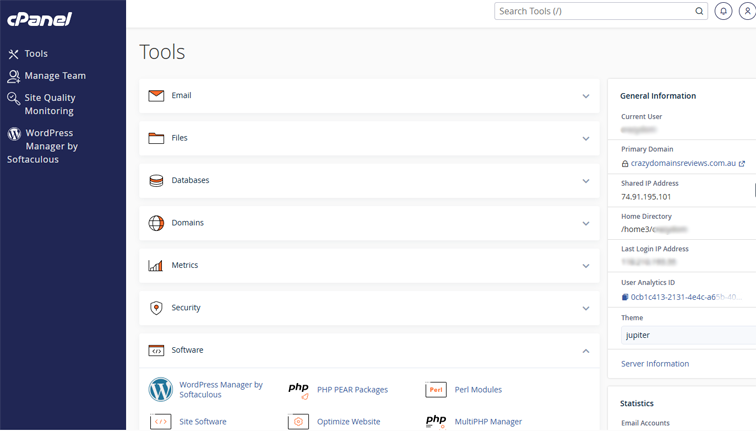Click the WordPress icon in the sidebar
Screen dimensions: 756x431
tap(14, 134)
